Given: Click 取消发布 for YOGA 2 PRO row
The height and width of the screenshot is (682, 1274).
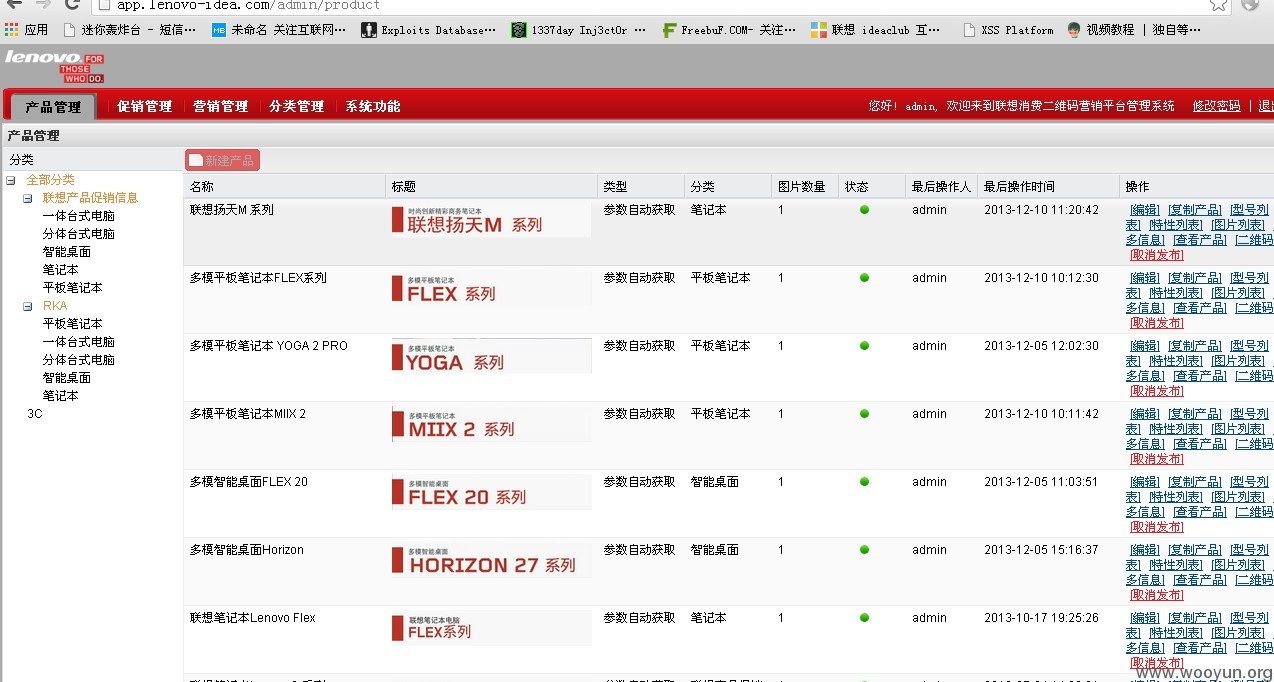Looking at the screenshot, I should pos(1156,391).
